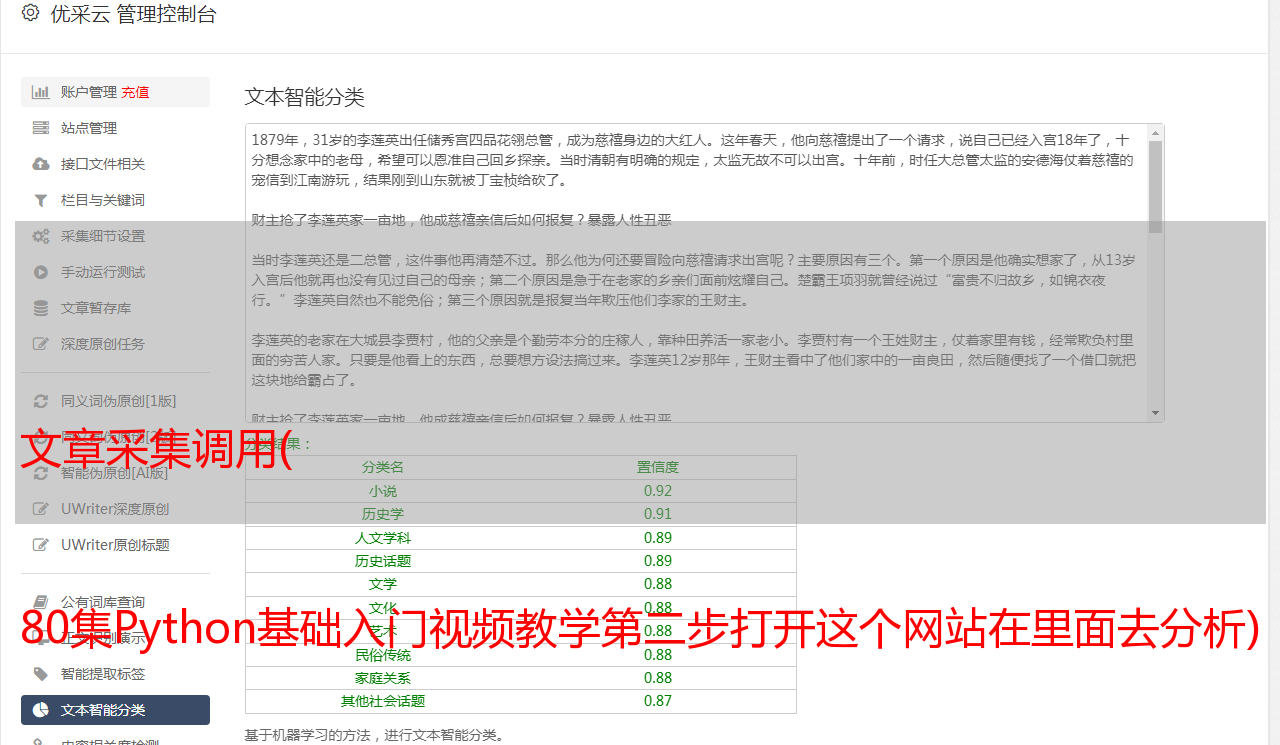Viewport: 1280px width, 745px height.
Task: Click the gear icon beside 优采云 管理控制台
Action: pyautogui.click(x=30, y=13)
